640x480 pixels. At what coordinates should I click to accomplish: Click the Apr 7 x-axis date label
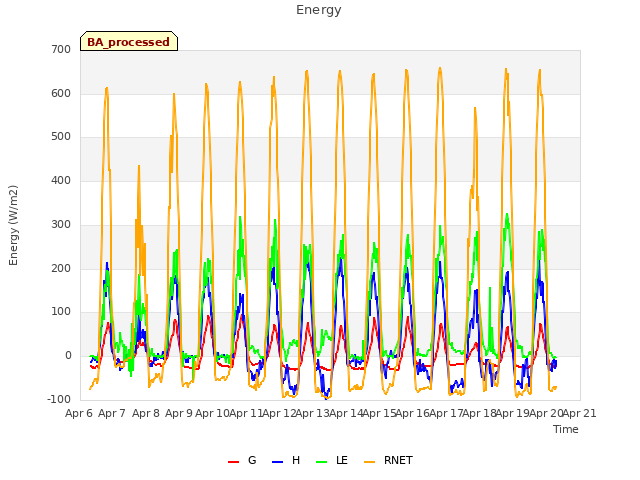click(112, 413)
